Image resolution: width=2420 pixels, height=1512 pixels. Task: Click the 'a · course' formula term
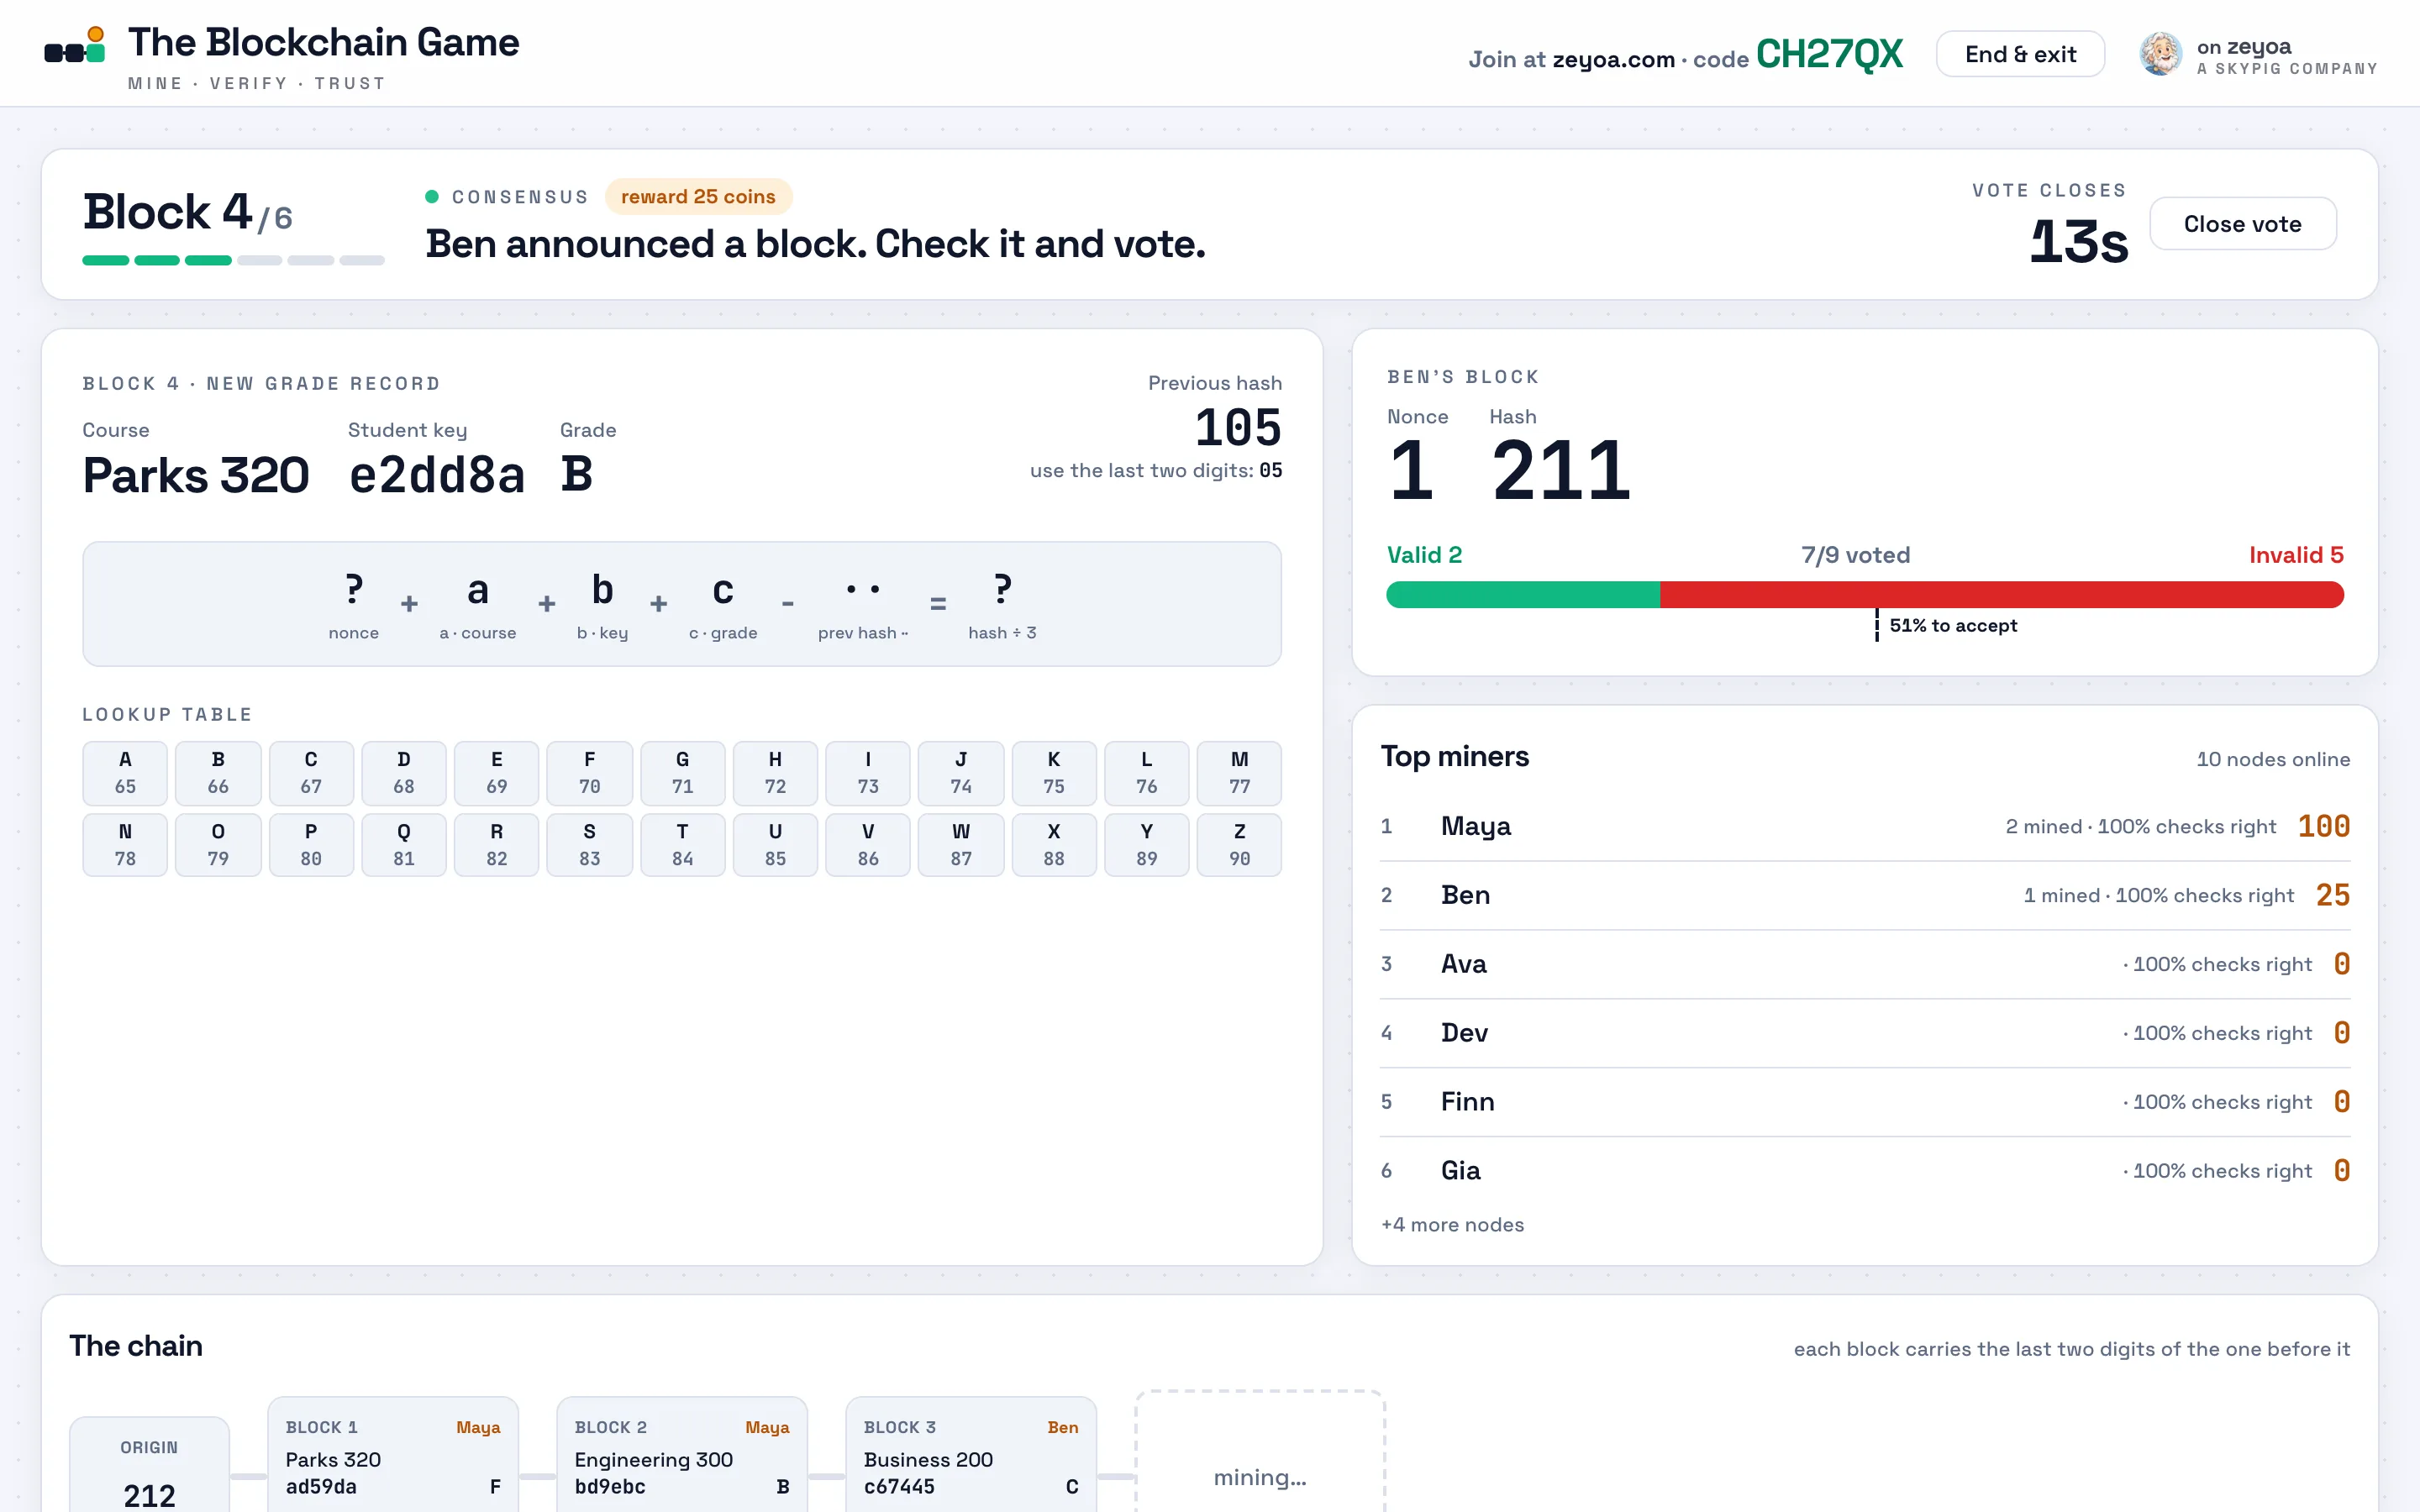478,605
